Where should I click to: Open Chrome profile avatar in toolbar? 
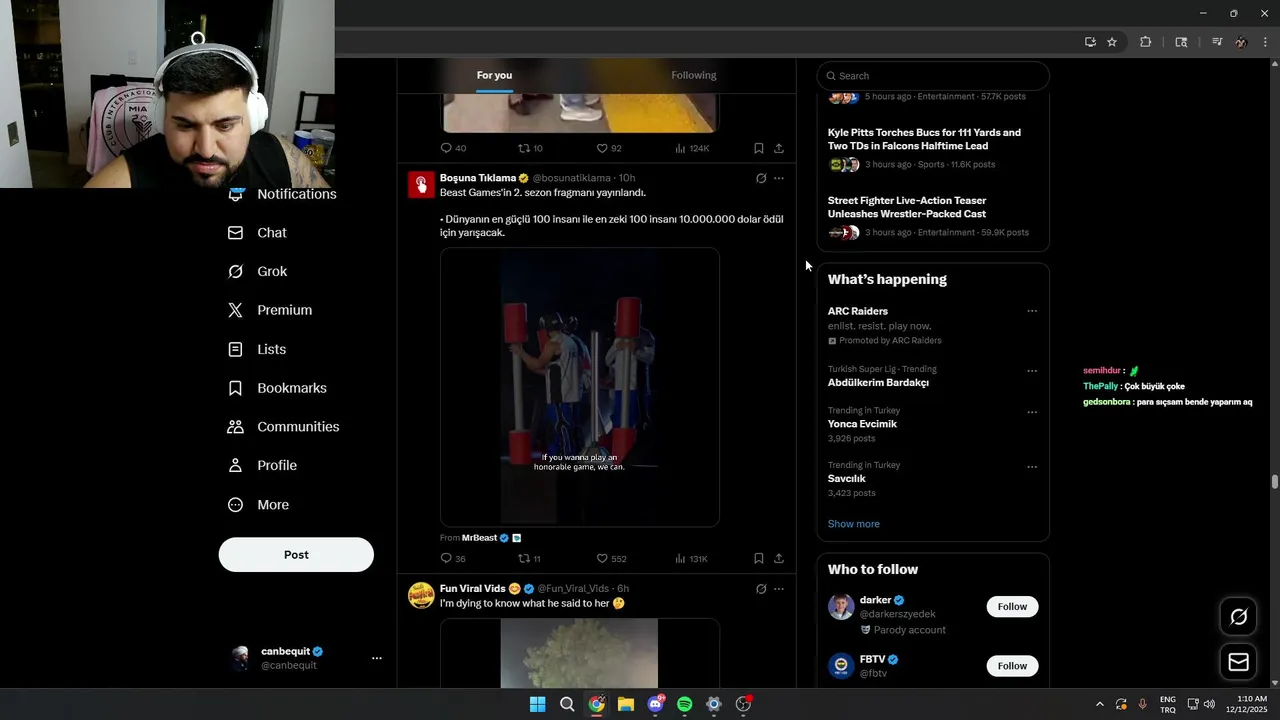[1241, 42]
